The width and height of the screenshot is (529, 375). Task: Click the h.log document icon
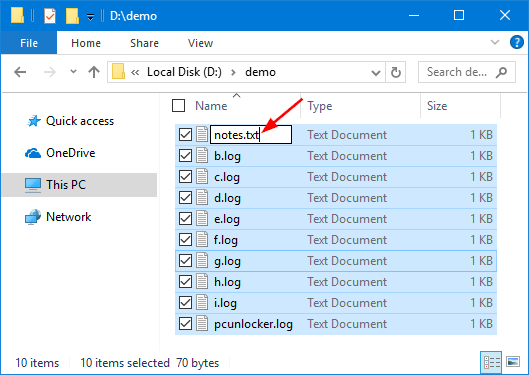click(202, 281)
